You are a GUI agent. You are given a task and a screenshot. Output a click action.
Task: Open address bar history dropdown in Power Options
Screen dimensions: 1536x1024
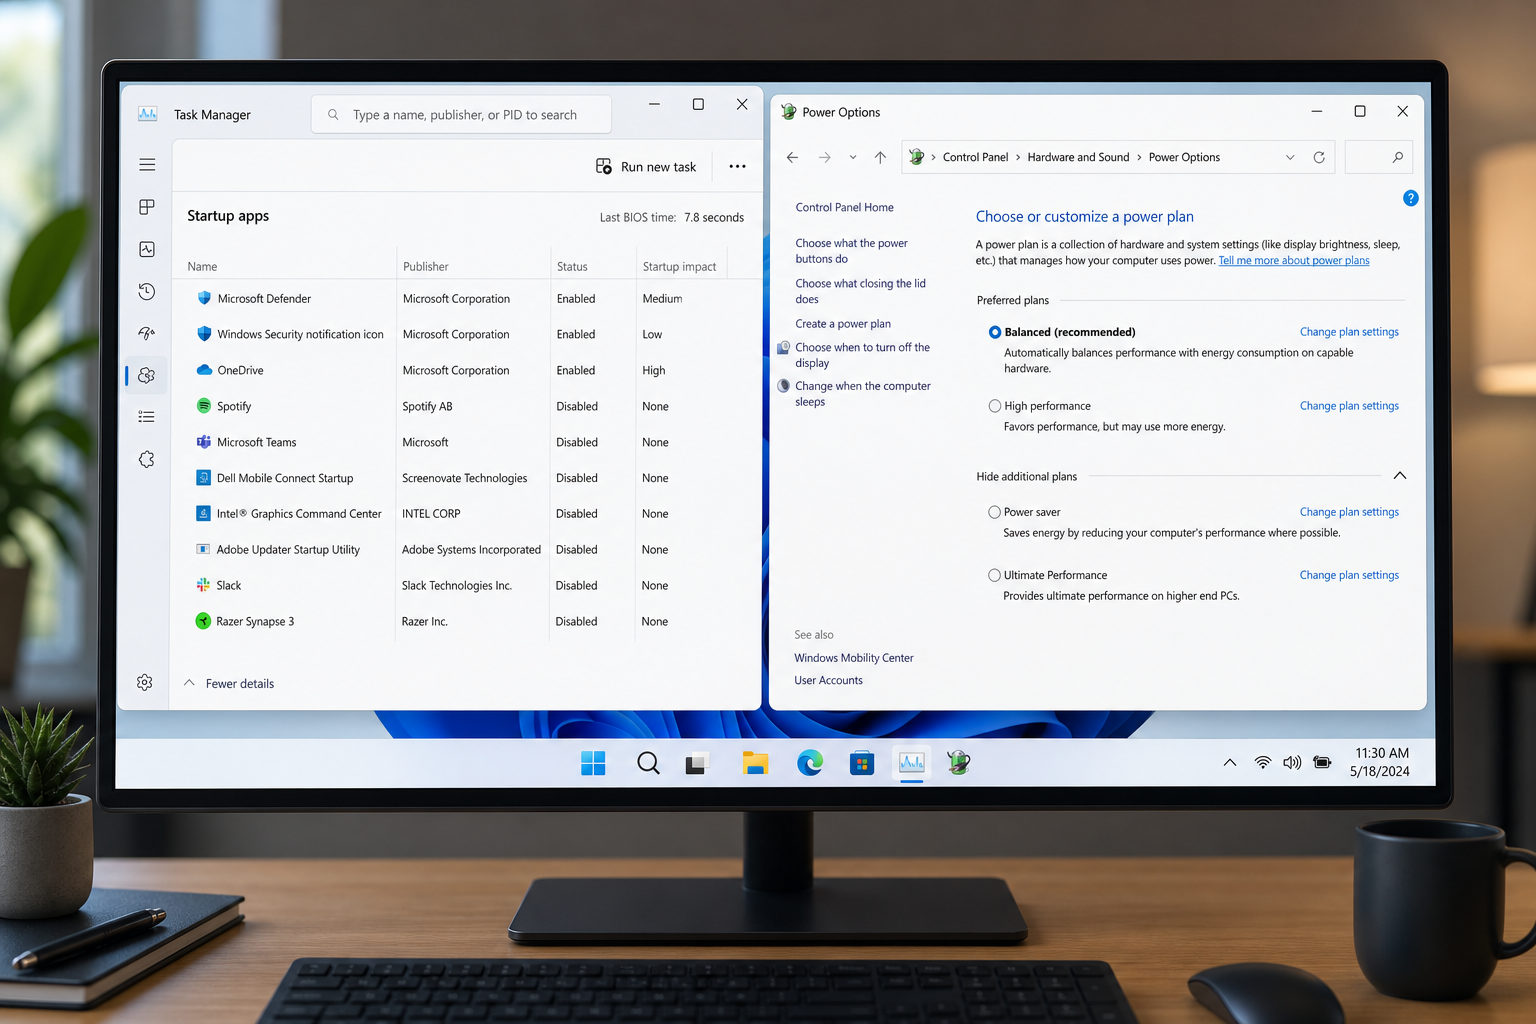[1290, 157]
